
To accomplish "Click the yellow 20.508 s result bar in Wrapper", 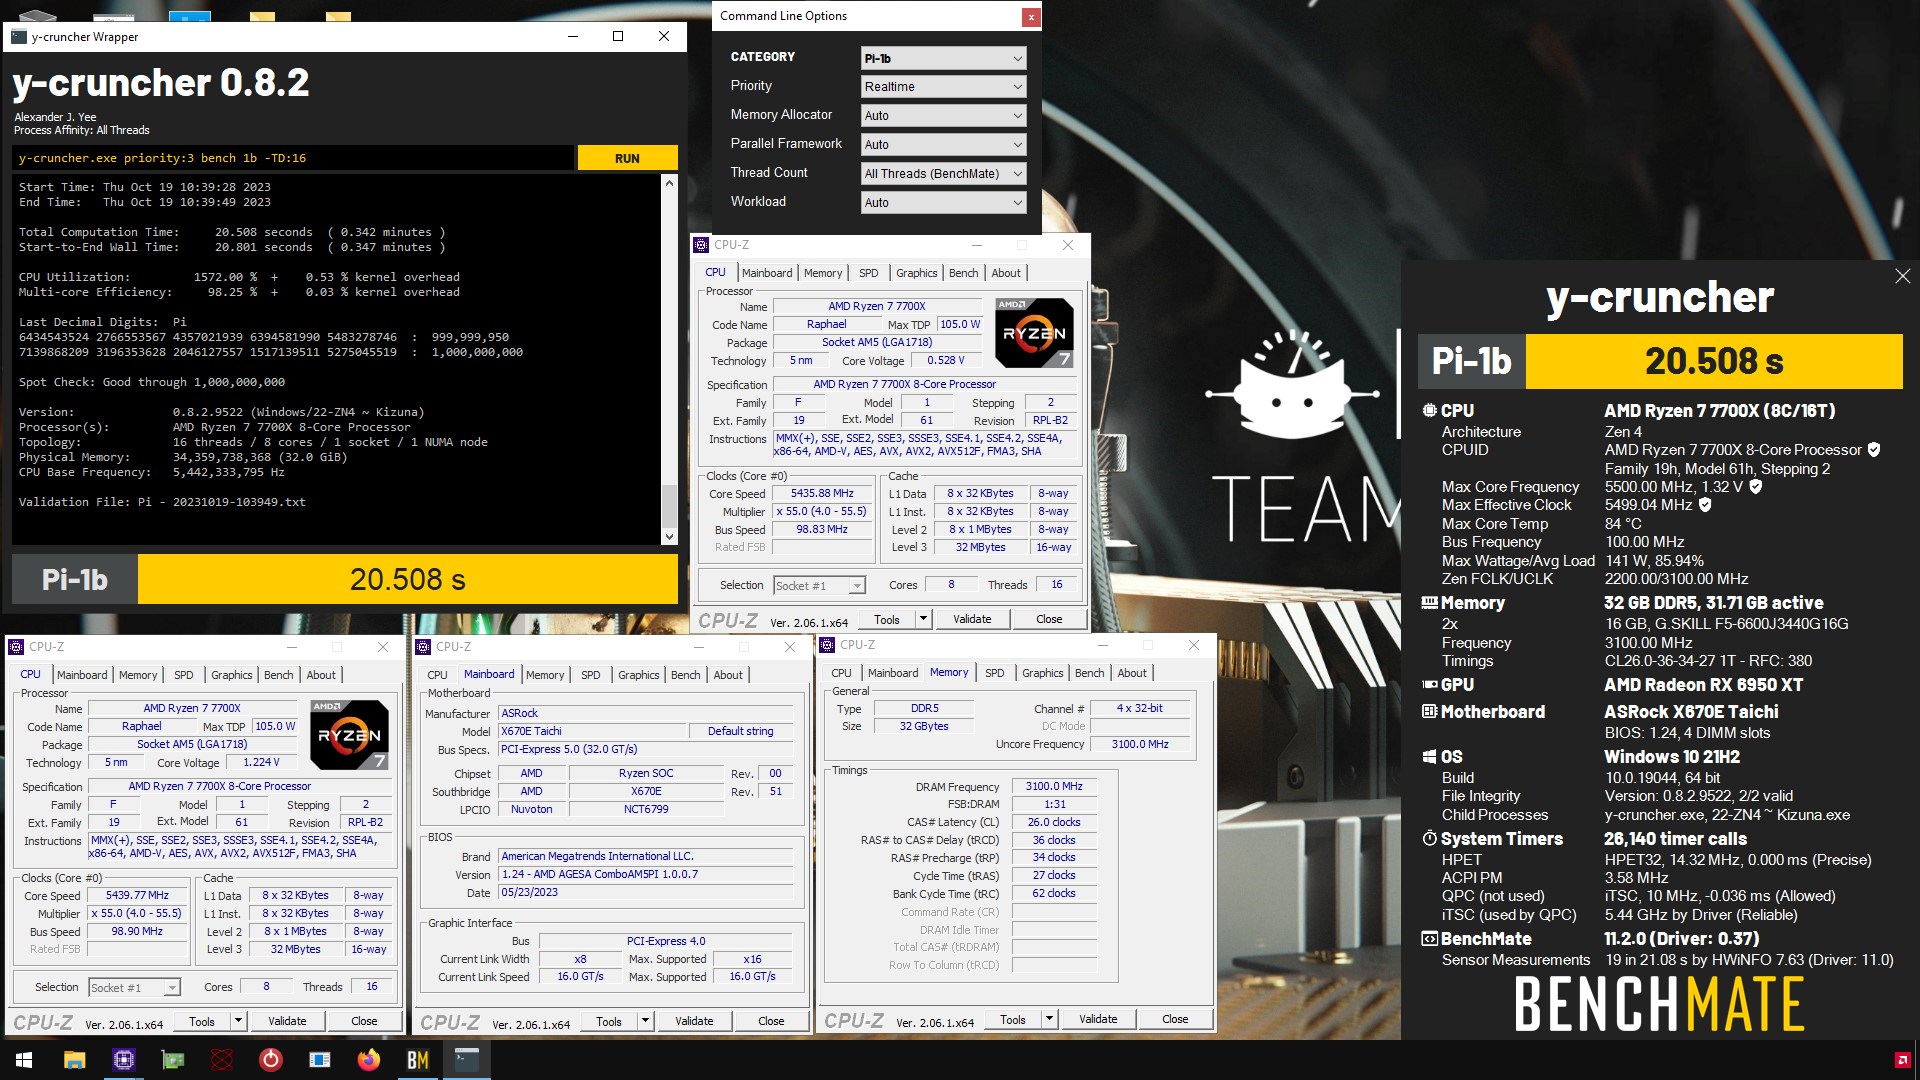I will coord(407,580).
